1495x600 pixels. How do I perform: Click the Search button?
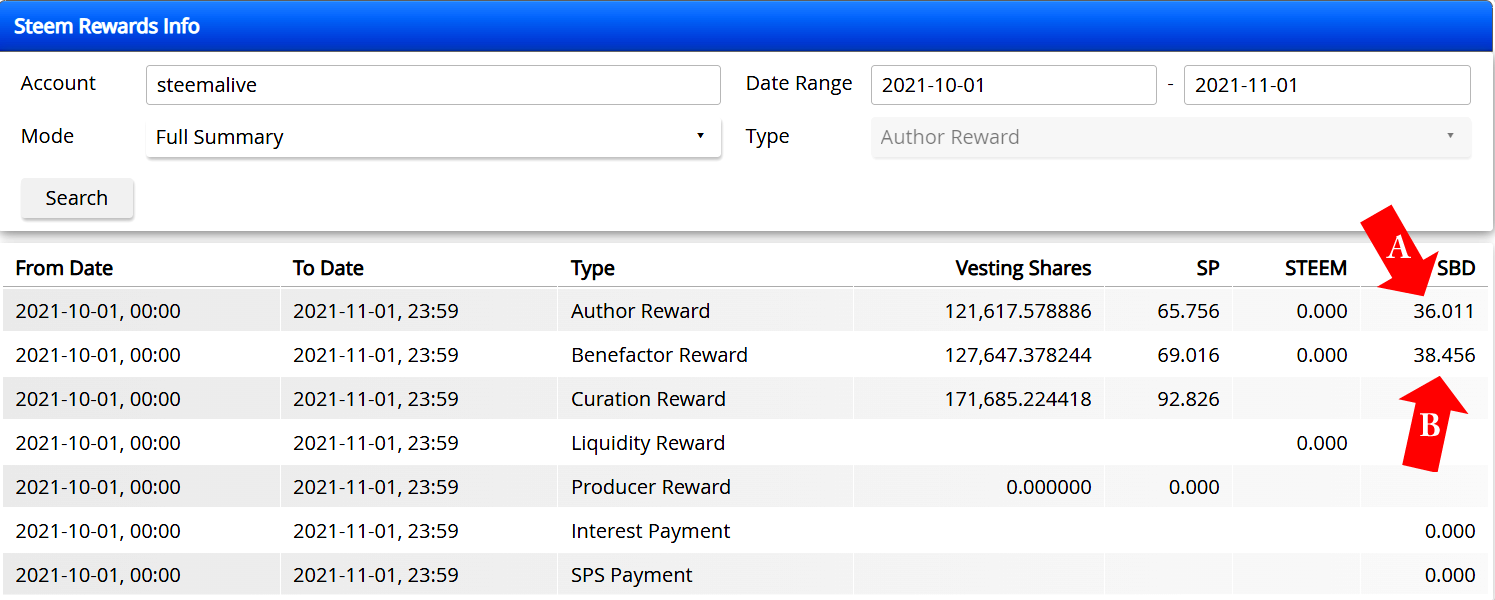[x=77, y=198]
